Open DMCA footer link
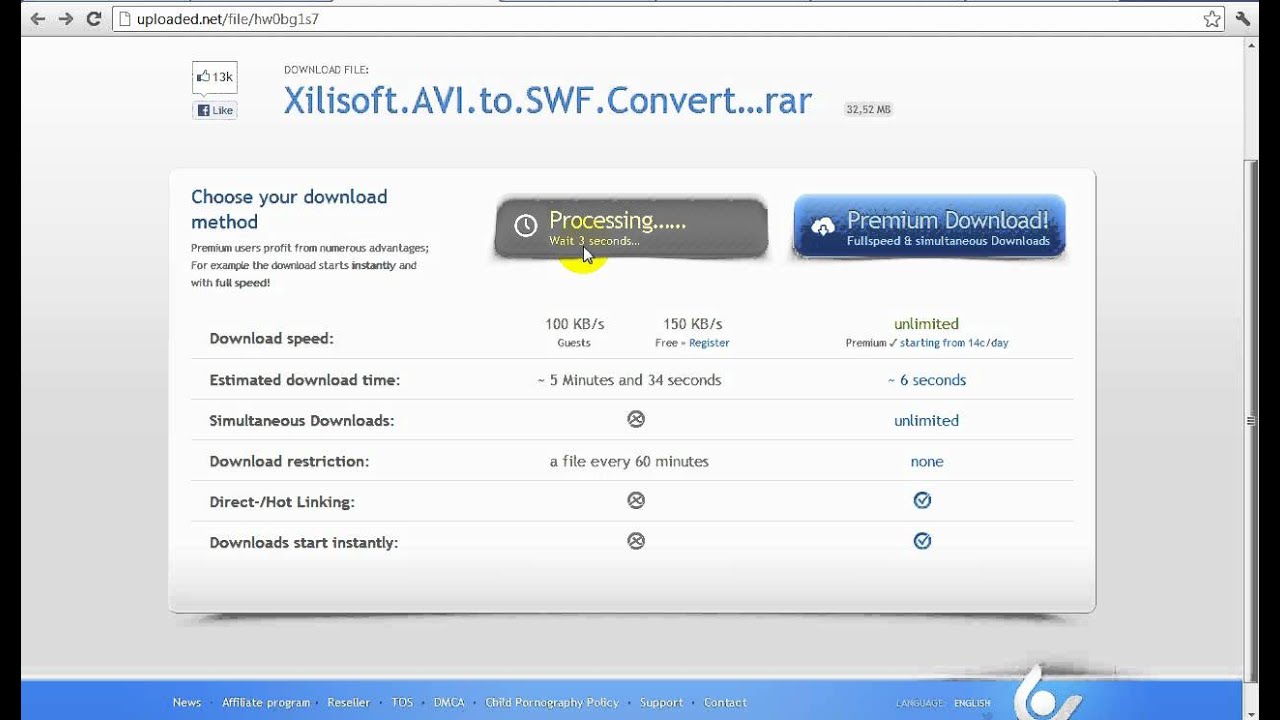Viewport: 1280px width, 720px height. 449,702
